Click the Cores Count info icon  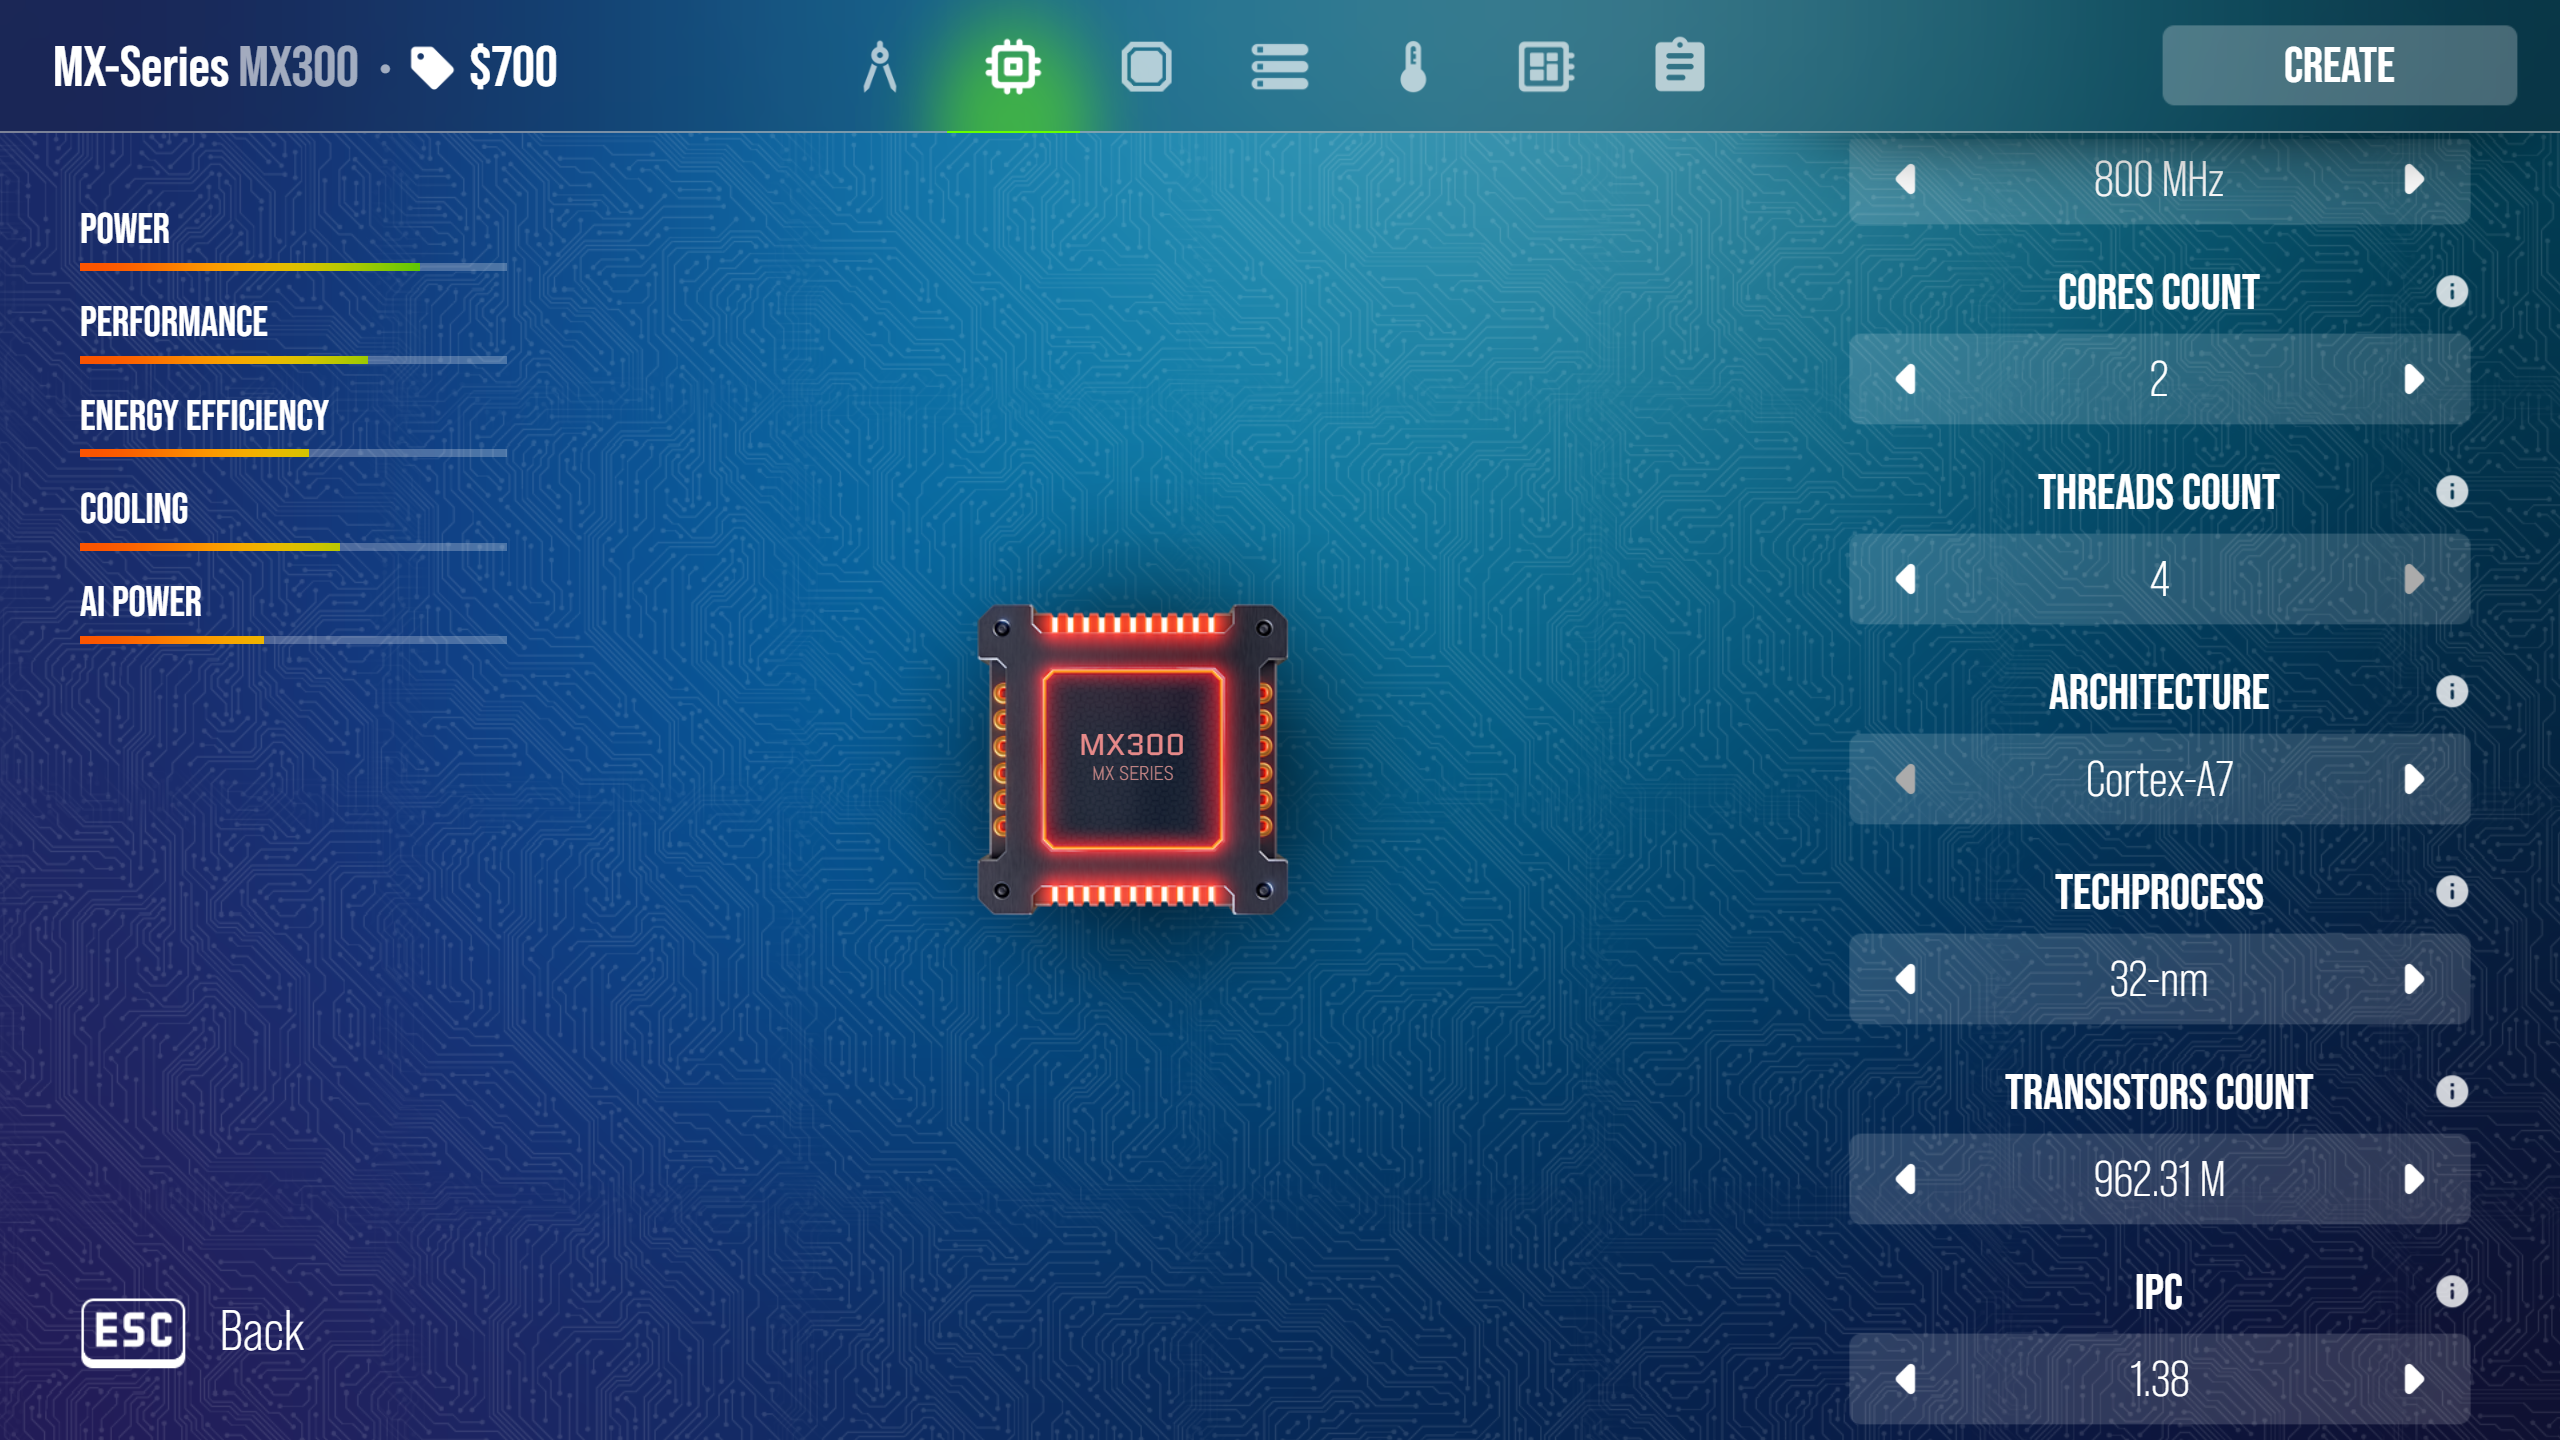click(x=2451, y=292)
